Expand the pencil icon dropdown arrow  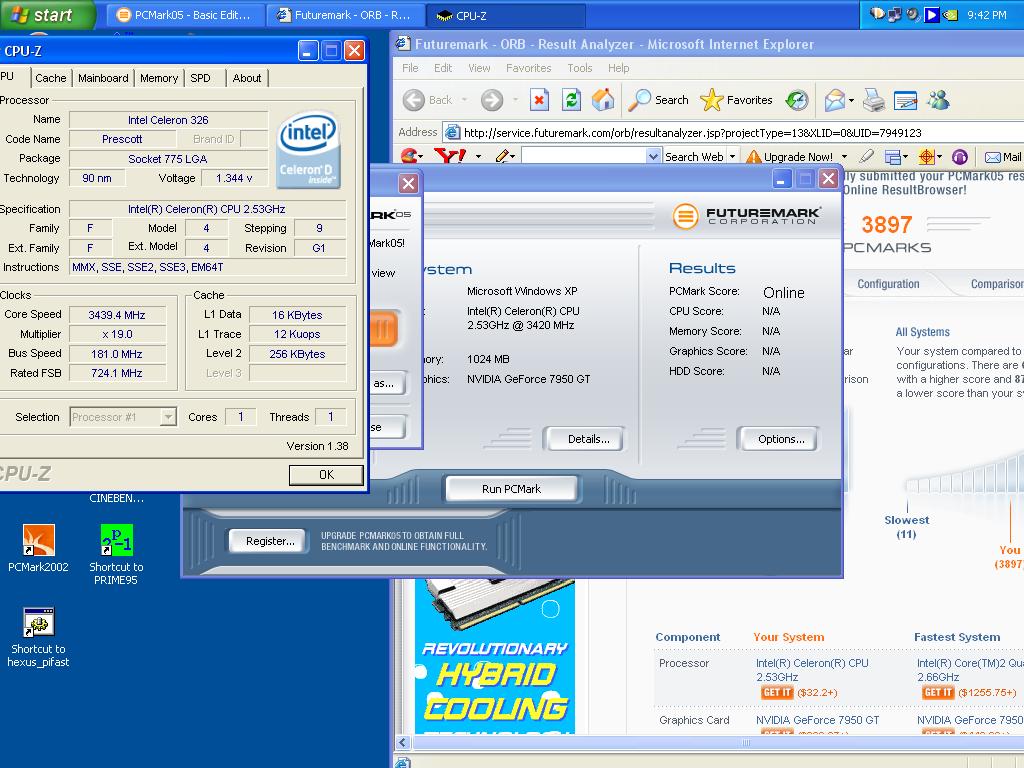pyautogui.click(x=513, y=157)
